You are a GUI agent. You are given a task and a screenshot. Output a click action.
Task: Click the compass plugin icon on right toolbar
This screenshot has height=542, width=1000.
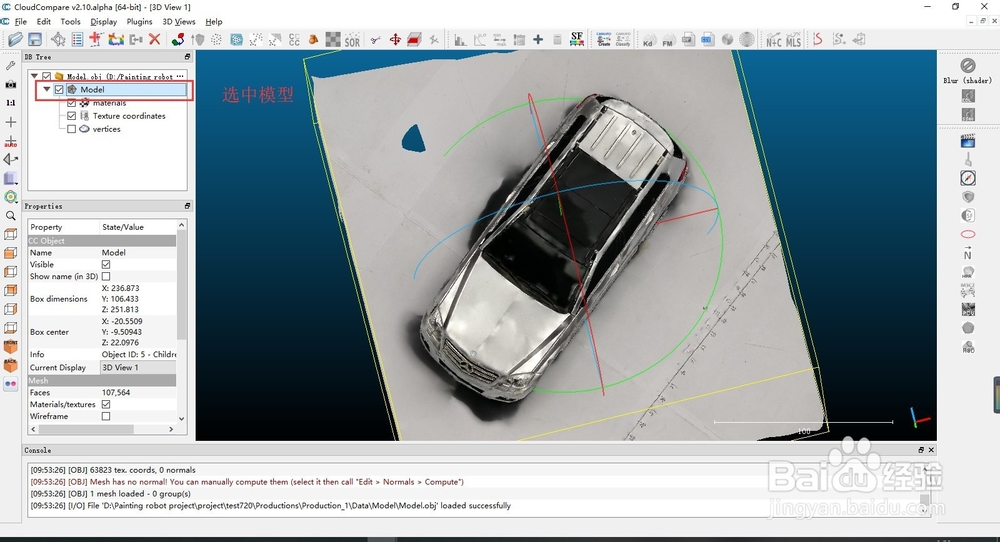[x=967, y=178]
